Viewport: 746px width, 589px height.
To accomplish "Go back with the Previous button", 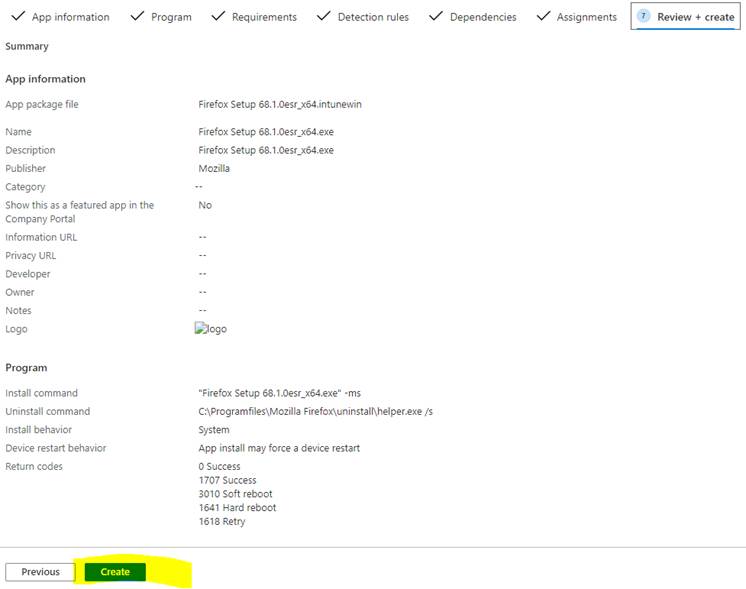I will 40,572.
